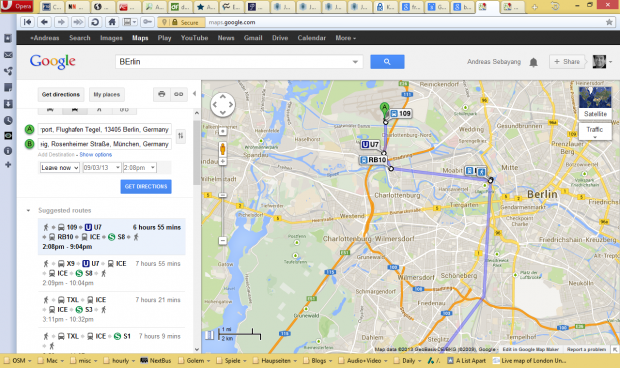
Task: Open Gmail in the Google bar
Action: (x=253, y=38)
